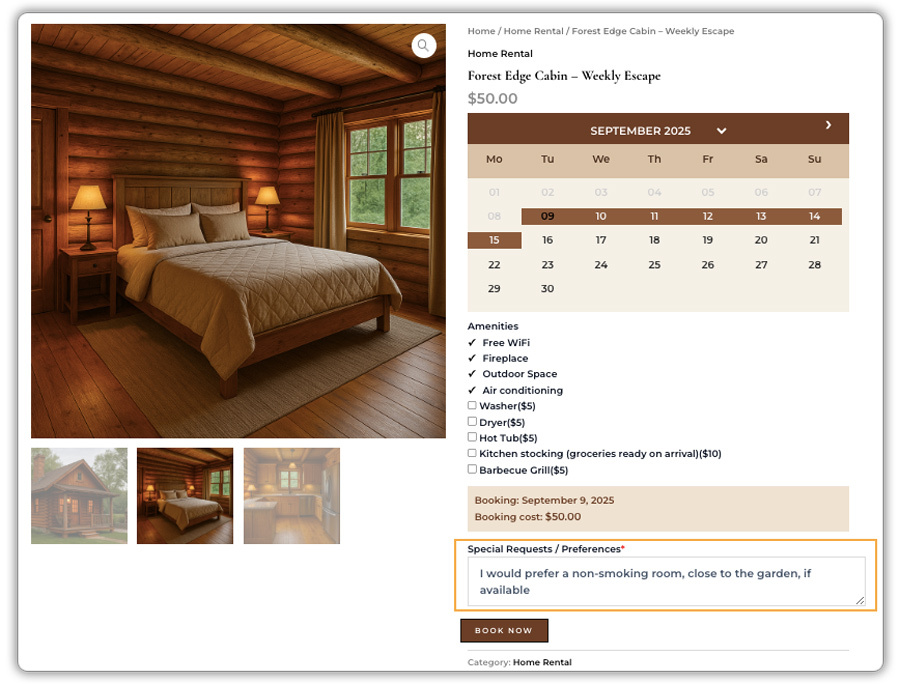Toggle the Hot Tub ($5) add-on
Image resolution: width=900 pixels, height=684 pixels.
click(x=471, y=436)
